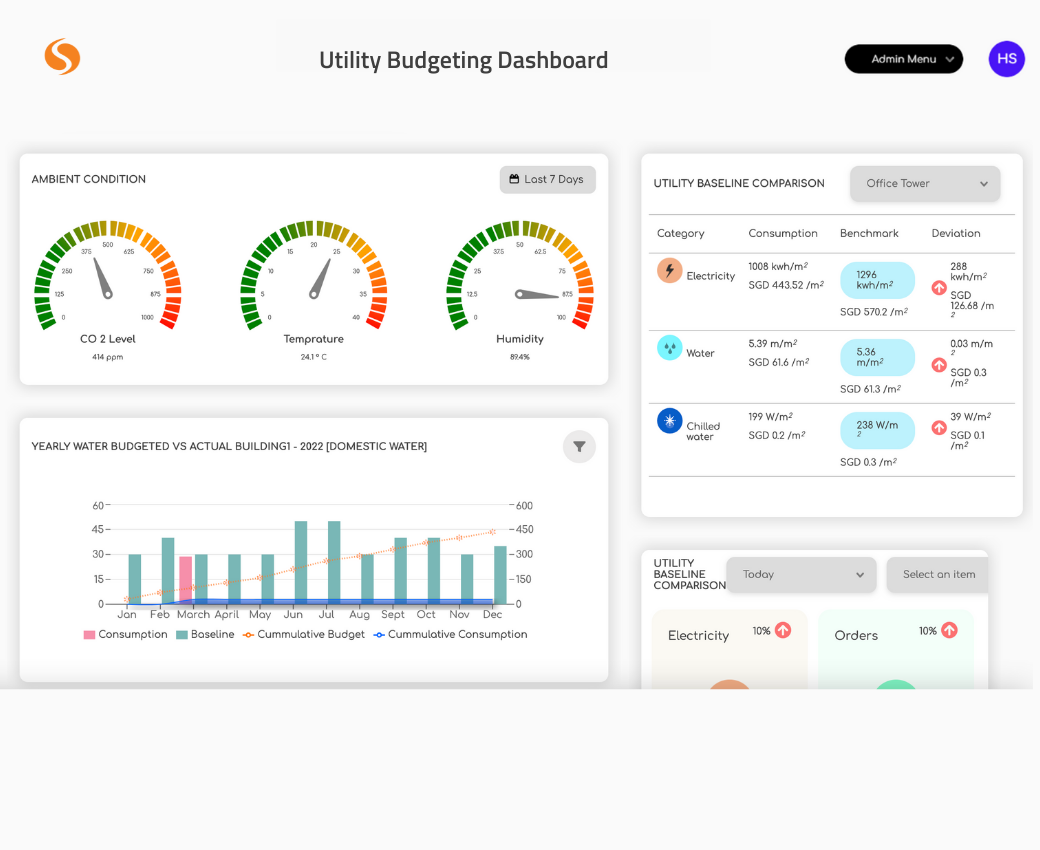Click the calendar icon in Last 7 Days
This screenshot has width=1040, height=850.
(513, 179)
